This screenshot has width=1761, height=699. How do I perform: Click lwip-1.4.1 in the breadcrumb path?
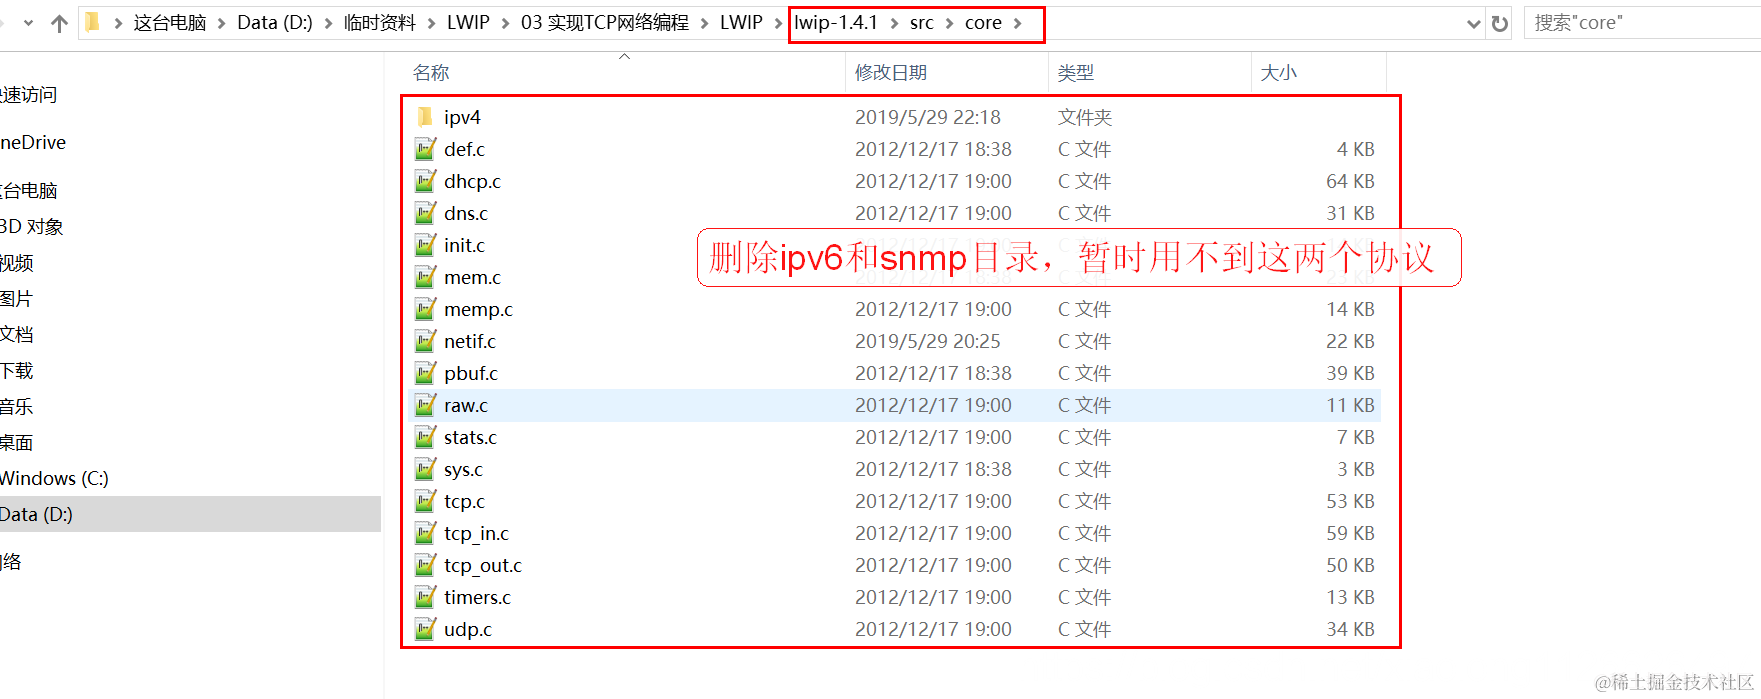click(x=835, y=23)
